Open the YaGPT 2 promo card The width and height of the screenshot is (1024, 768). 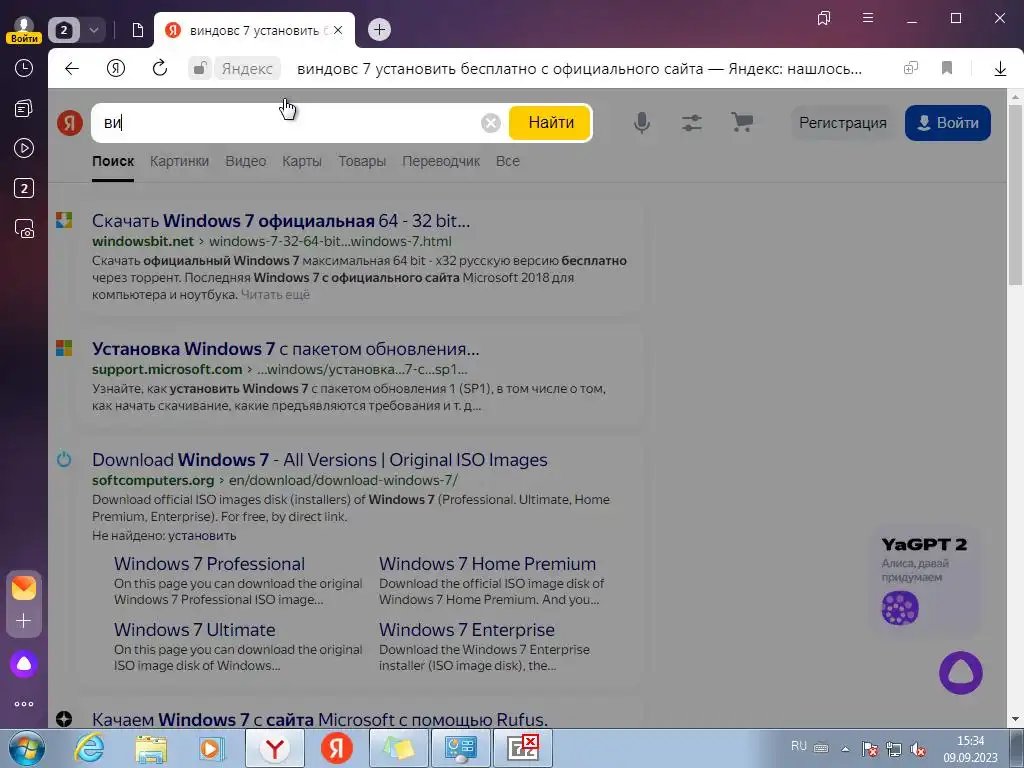pyautogui.click(x=926, y=580)
